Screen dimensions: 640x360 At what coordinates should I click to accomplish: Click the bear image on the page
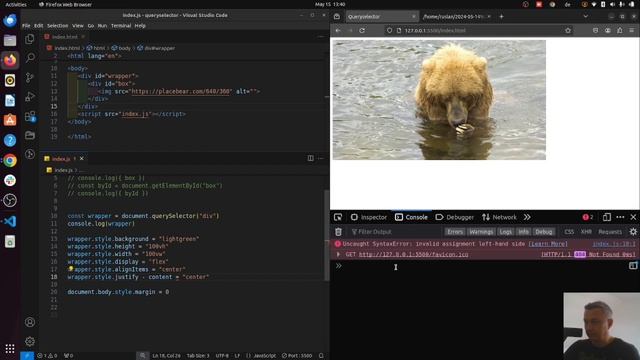click(439, 100)
